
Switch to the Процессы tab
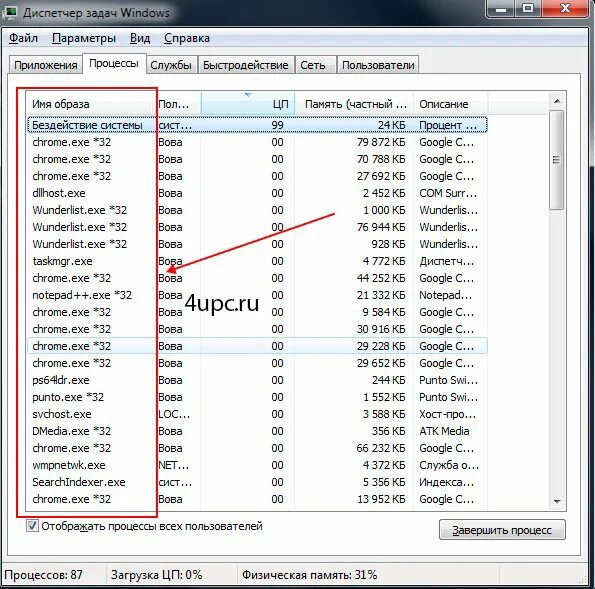point(114,63)
